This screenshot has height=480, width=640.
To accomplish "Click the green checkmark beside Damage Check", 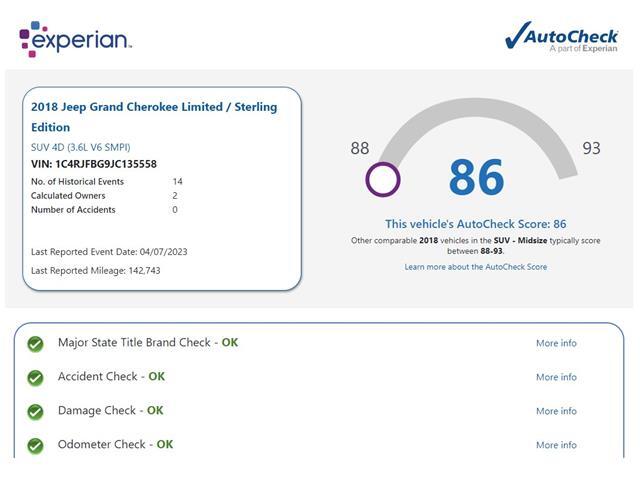I will coord(36,411).
